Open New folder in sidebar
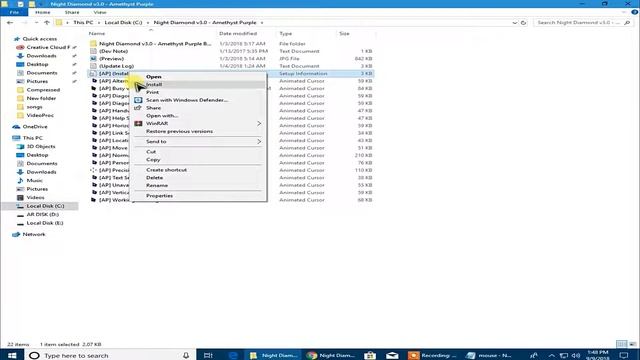This screenshot has width=640, height=360. click(41, 98)
